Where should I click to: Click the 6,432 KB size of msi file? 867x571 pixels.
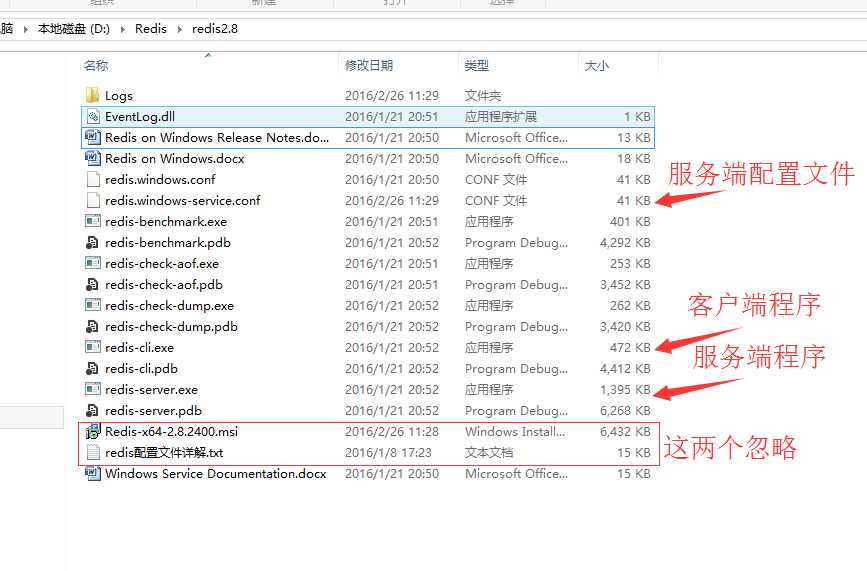625,432
